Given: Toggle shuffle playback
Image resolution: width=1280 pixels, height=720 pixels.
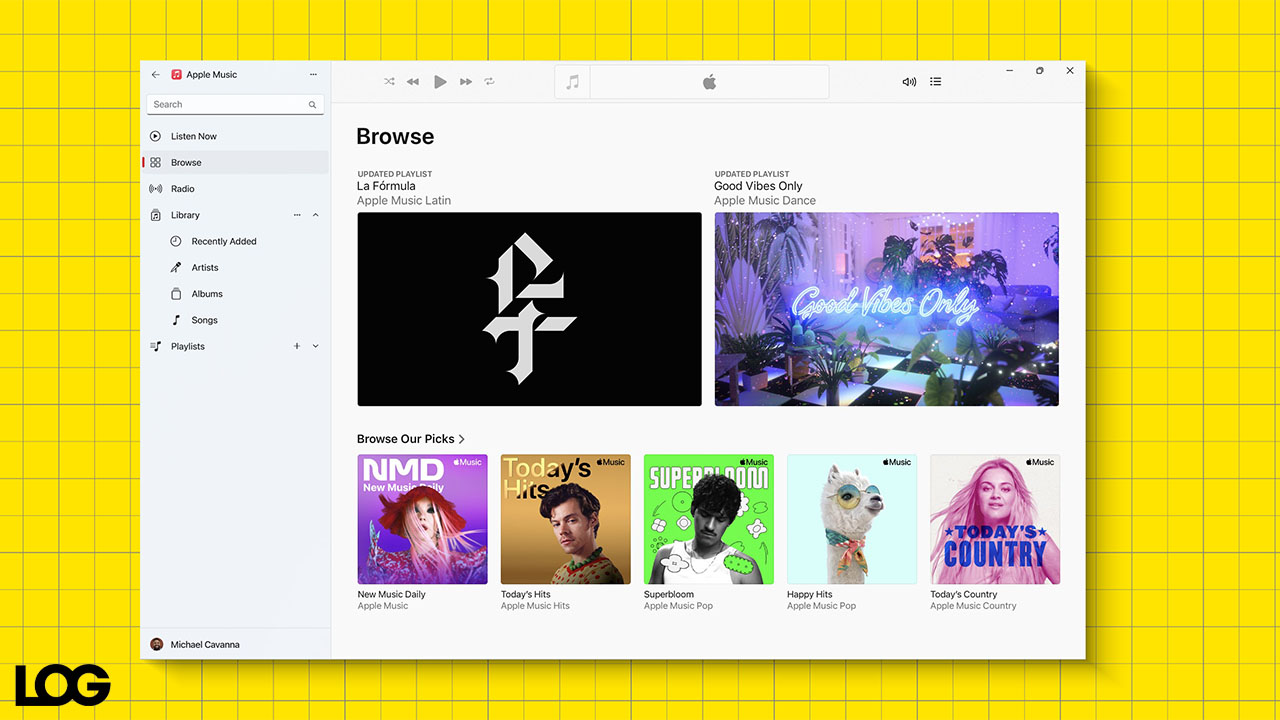Looking at the screenshot, I should tap(389, 82).
